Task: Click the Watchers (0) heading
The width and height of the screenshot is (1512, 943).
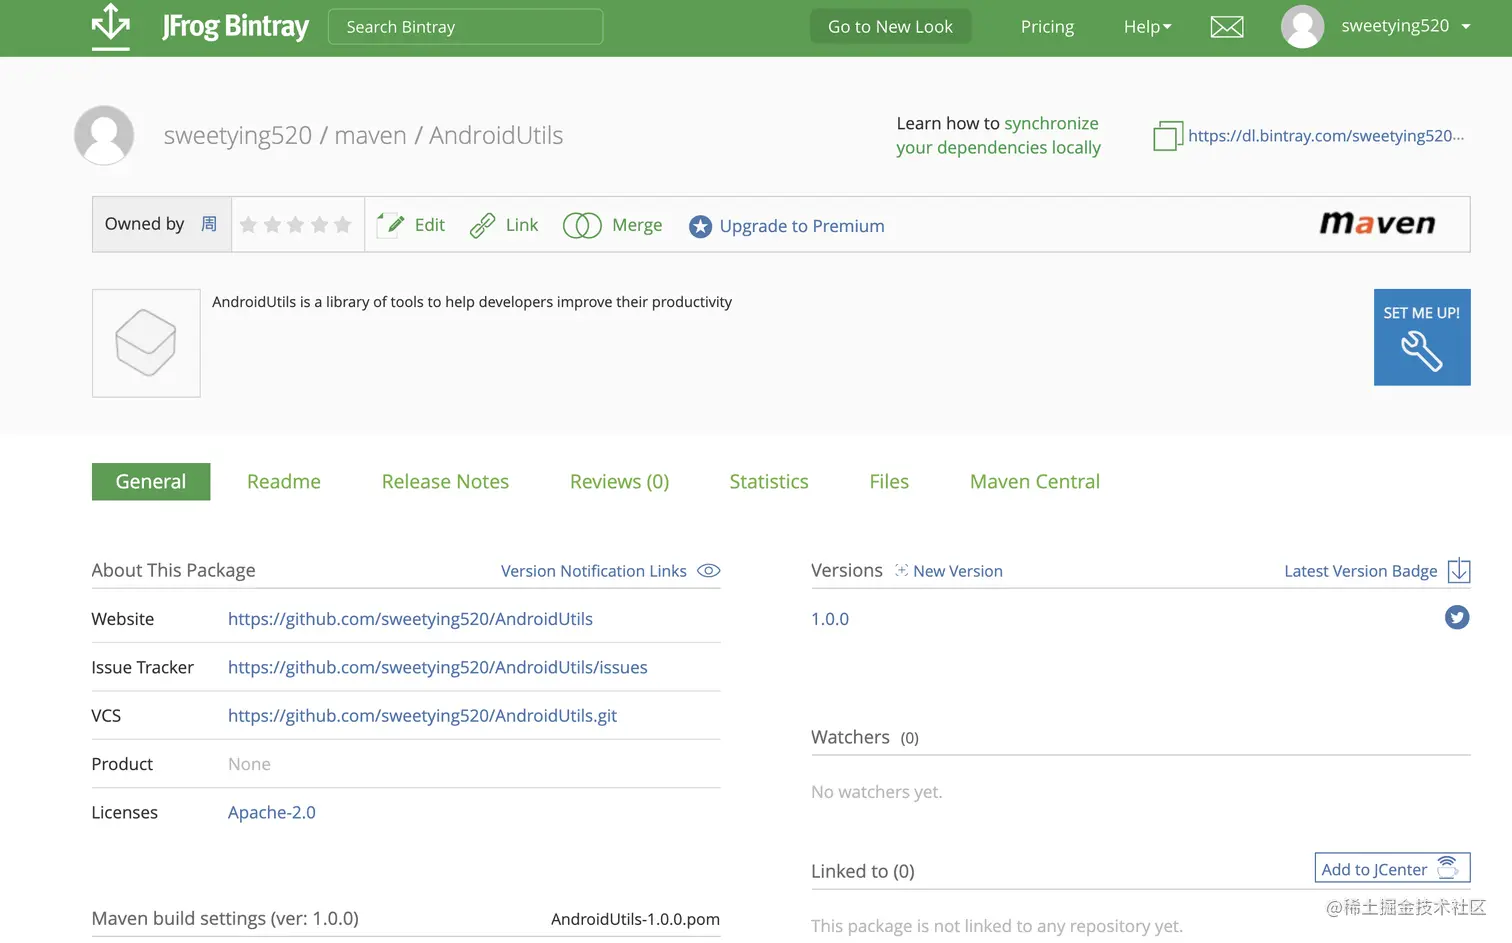Action: (x=865, y=737)
